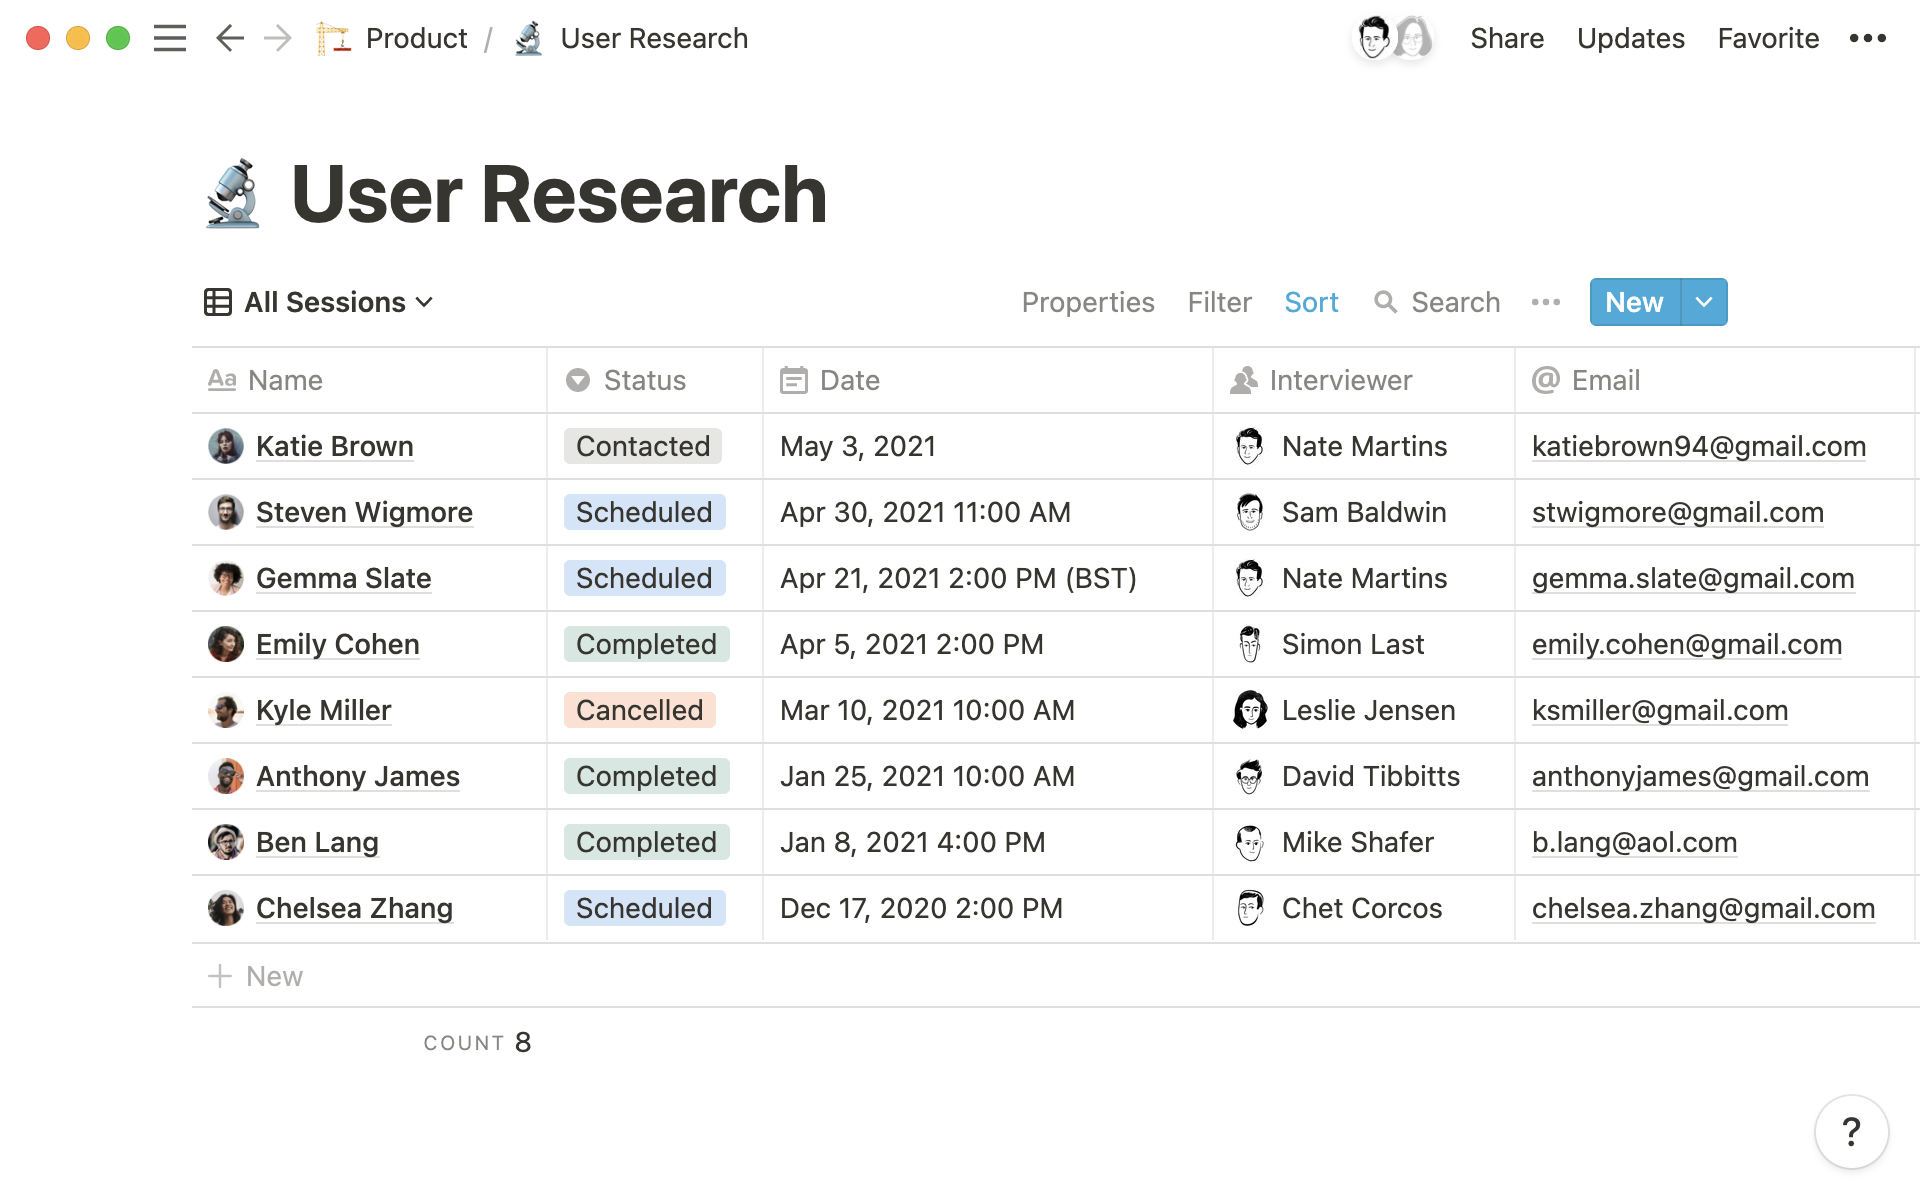
Task: Click the Properties tab option
Action: (x=1088, y=301)
